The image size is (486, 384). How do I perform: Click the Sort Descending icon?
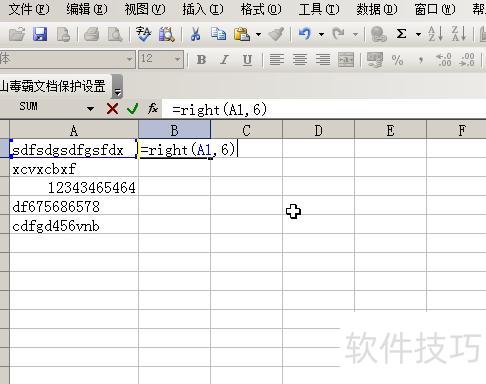[459, 34]
